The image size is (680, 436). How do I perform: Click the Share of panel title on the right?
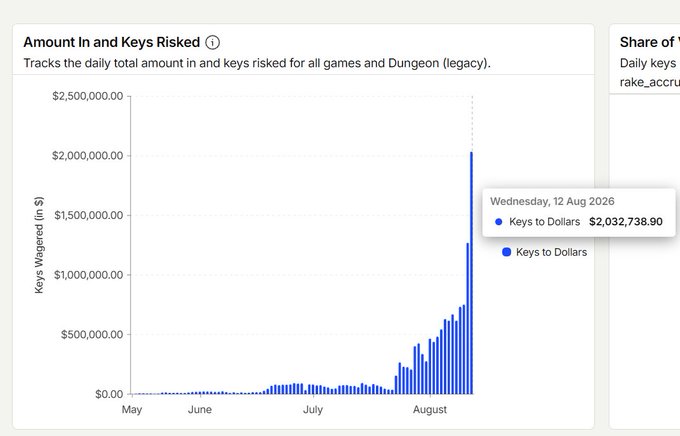[x=650, y=42]
